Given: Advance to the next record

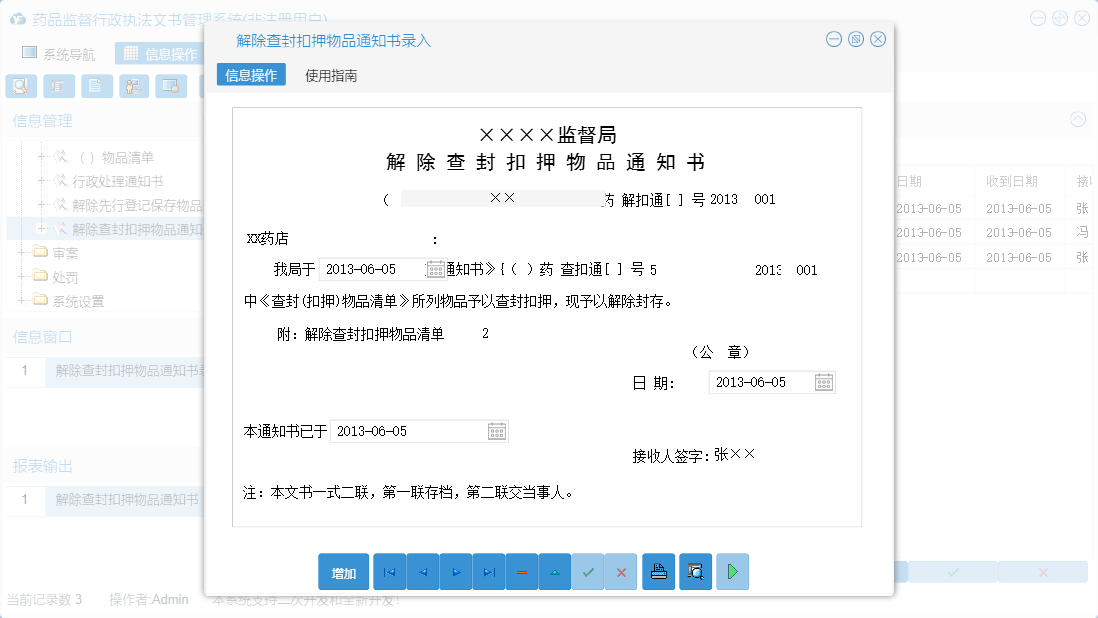Looking at the screenshot, I should tap(455, 571).
